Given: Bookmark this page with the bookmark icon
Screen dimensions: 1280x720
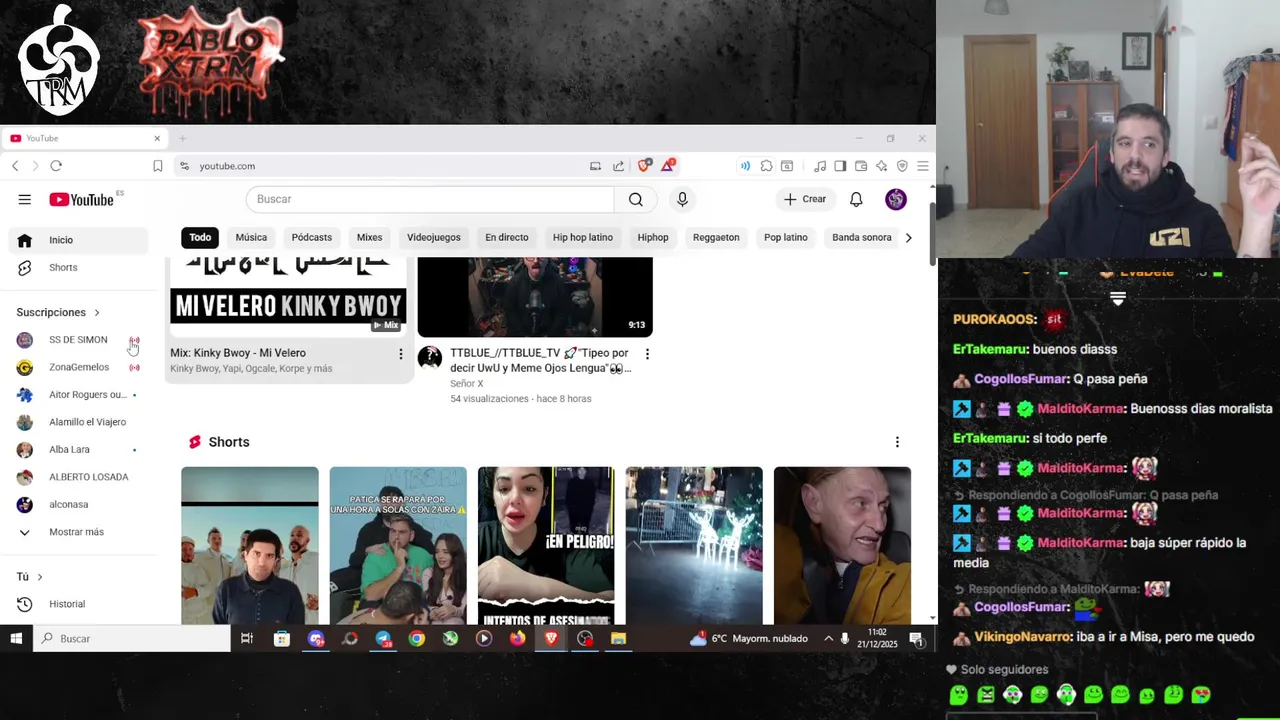Looking at the screenshot, I should (158, 166).
